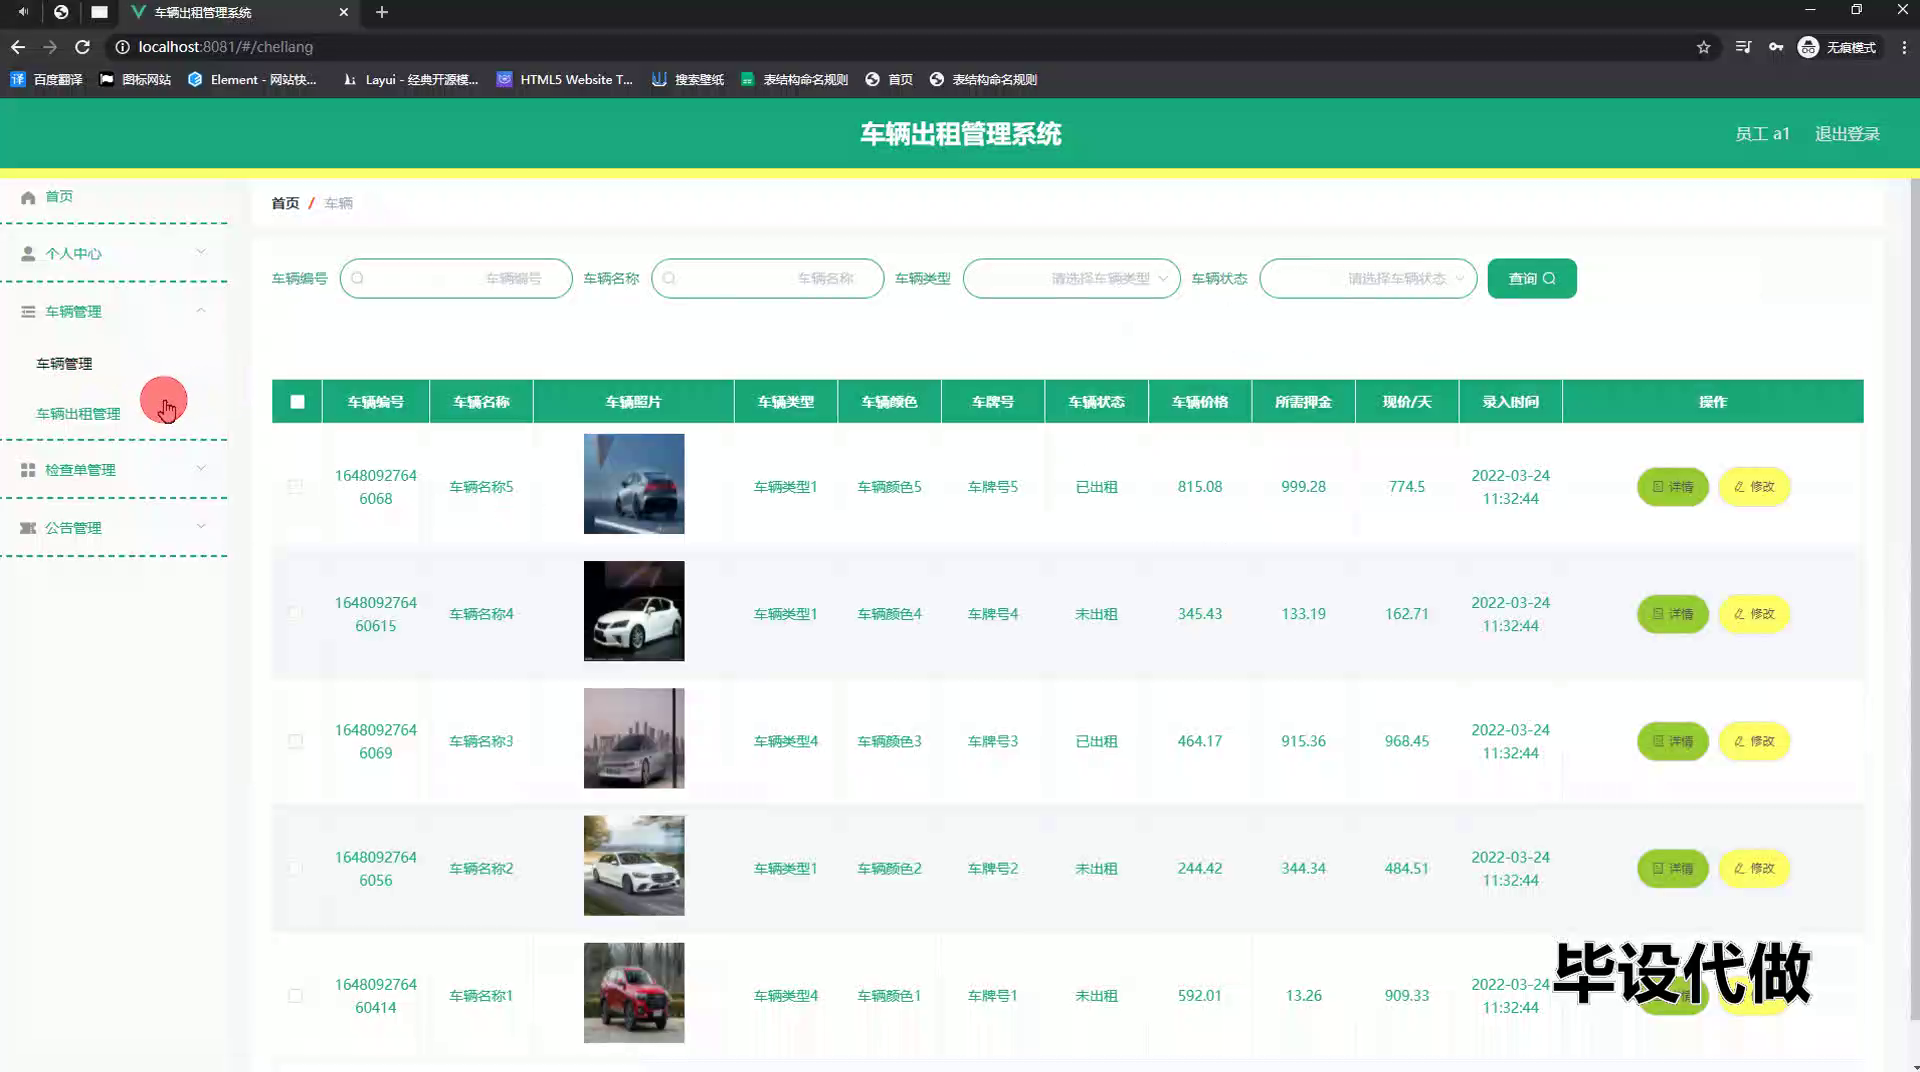The width and height of the screenshot is (1920, 1072).
Task: Reload the page with refresh icon
Action: (x=83, y=47)
